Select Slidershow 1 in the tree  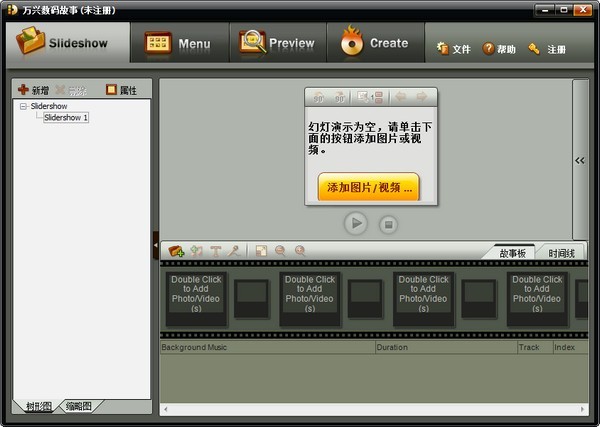[x=66, y=118]
